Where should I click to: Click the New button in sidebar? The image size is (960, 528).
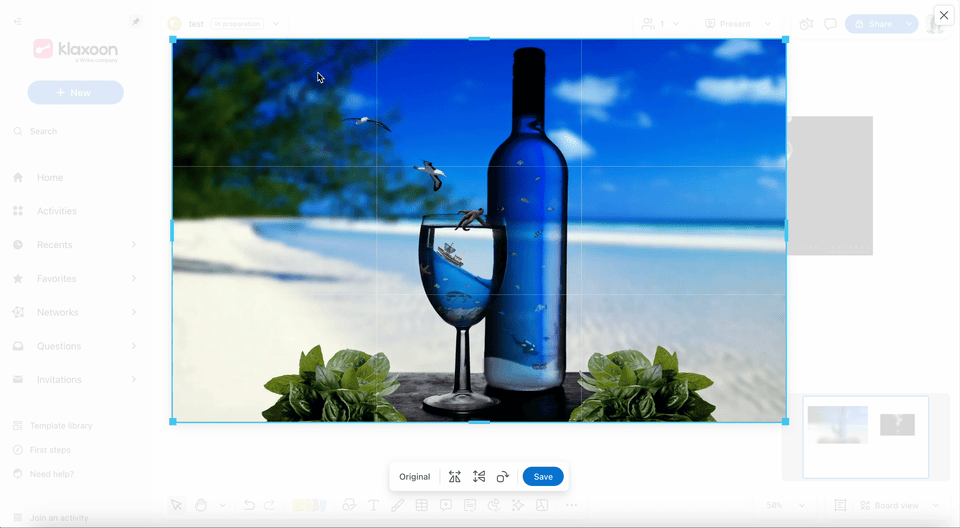point(75,92)
